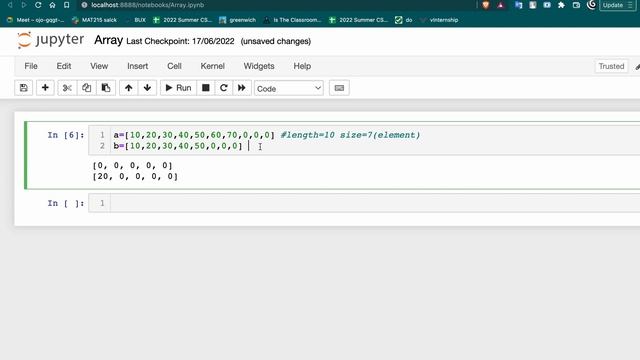Click the Trusted notebook indicator
Screen dimensions: 640x360
[x=611, y=66]
